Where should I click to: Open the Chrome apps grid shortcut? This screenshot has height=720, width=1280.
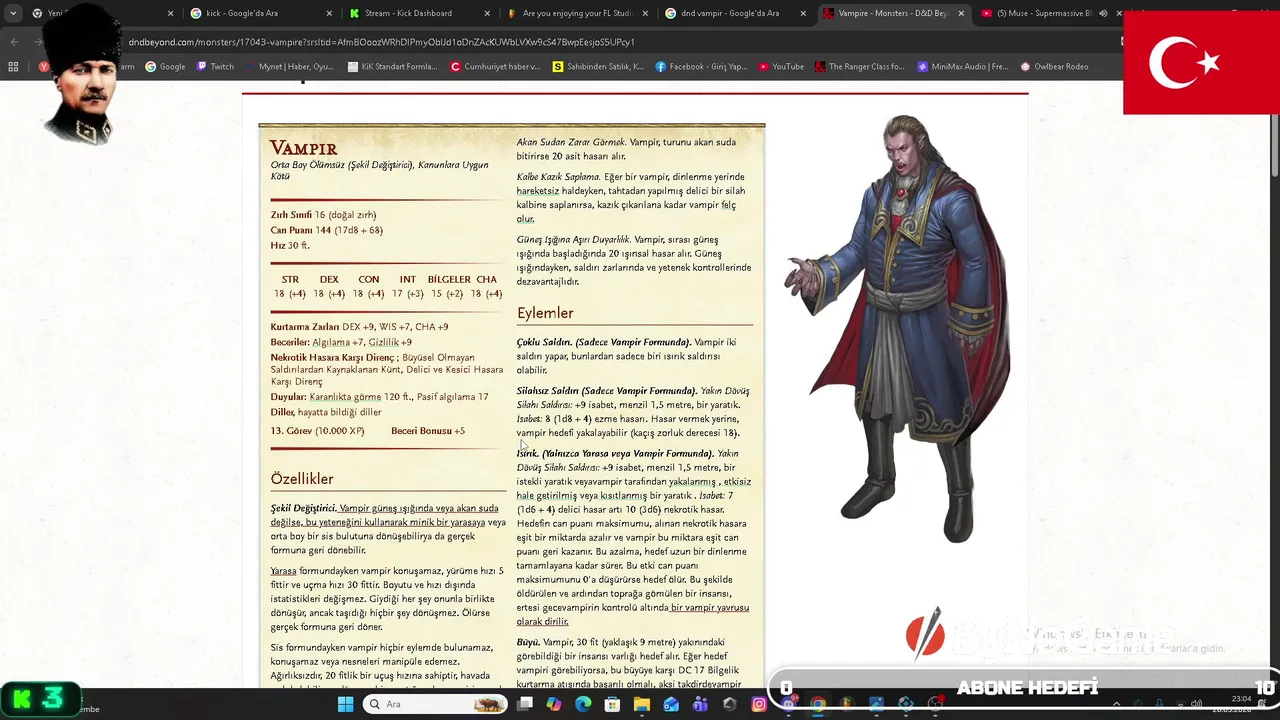point(13,67)
